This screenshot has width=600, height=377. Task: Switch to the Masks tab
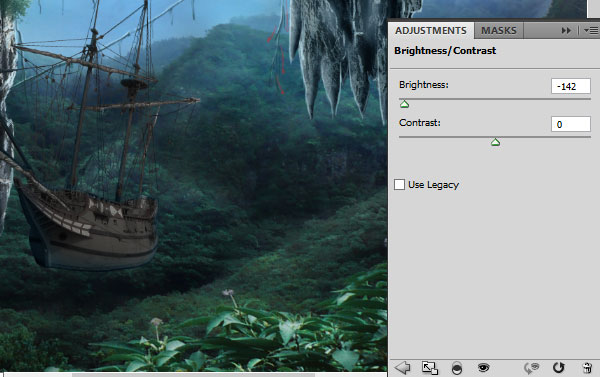pos(499,30)
